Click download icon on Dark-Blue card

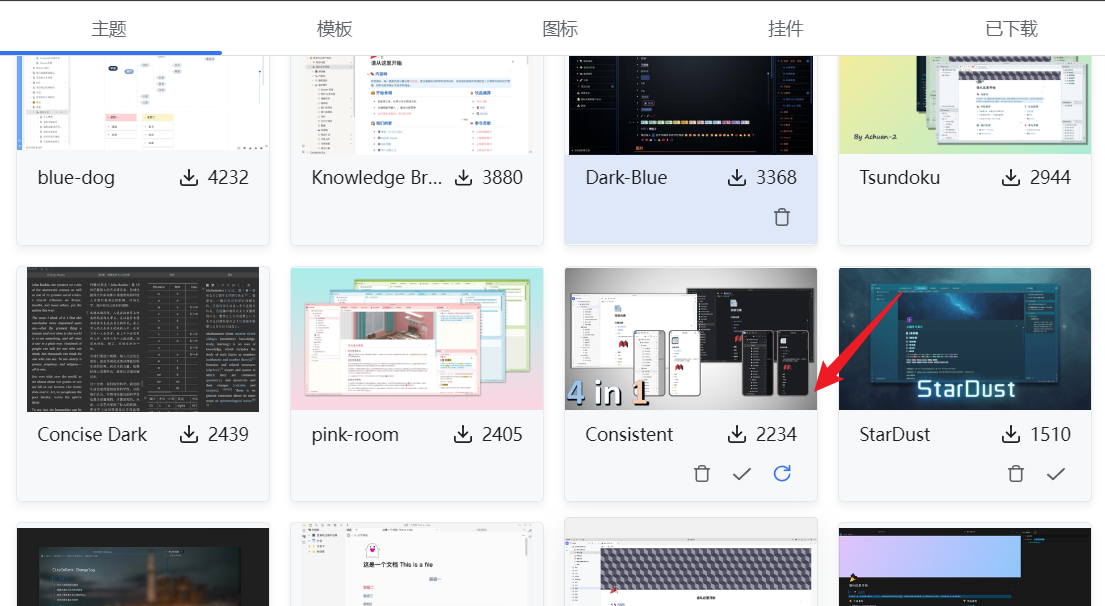pyautogui.click(x=737, y=178)
